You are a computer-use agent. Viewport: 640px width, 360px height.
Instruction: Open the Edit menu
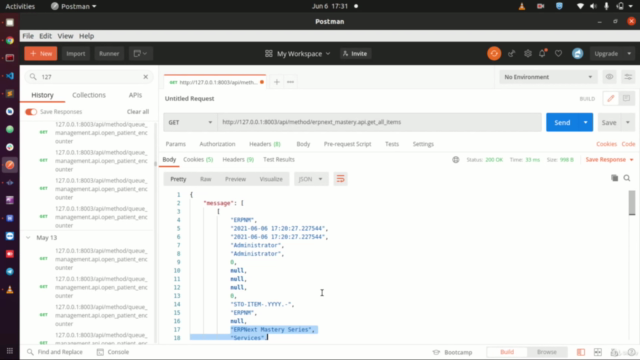[45, 36]
